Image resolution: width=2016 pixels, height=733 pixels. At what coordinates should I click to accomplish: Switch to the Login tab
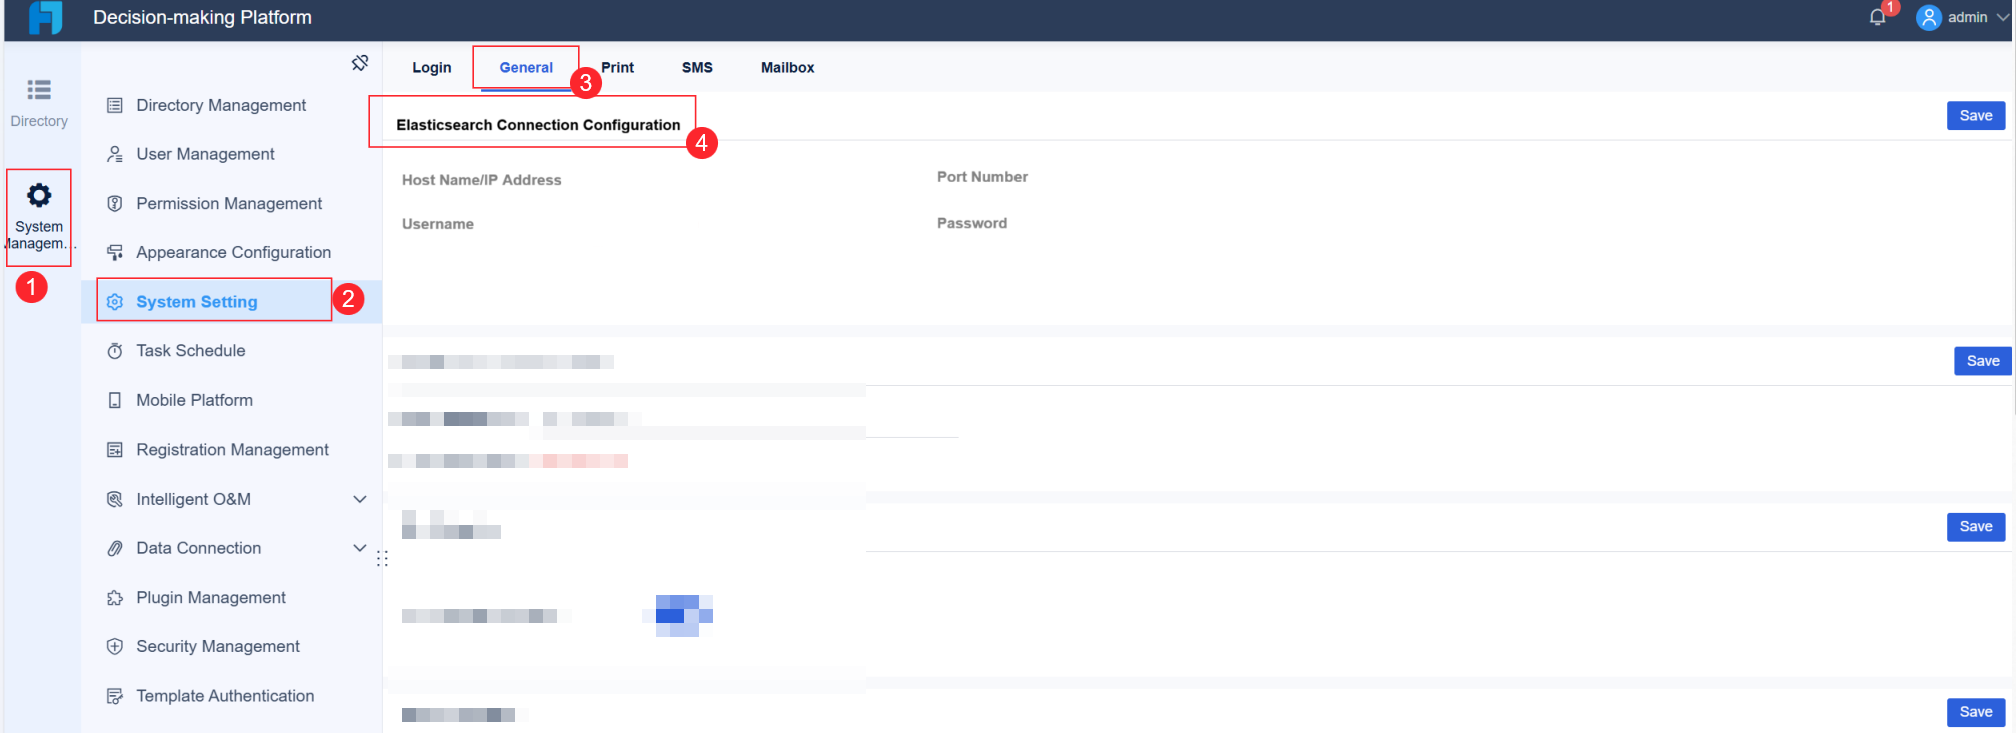click(x=432, y=67)
